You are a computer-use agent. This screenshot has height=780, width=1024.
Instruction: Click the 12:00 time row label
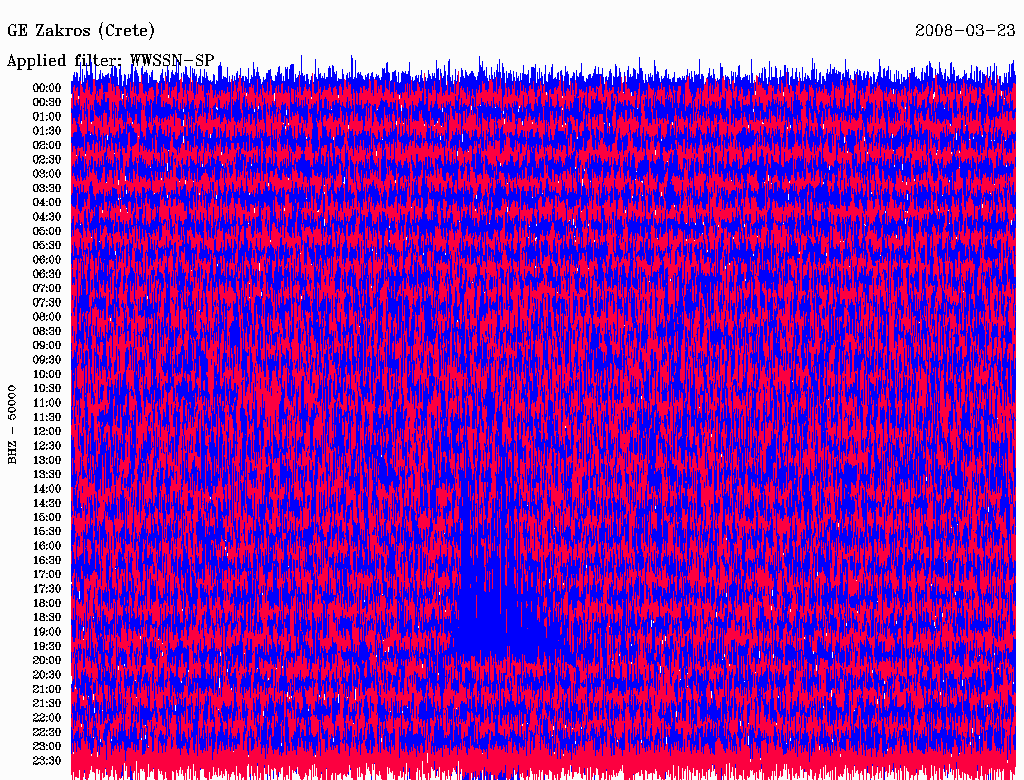47,431
